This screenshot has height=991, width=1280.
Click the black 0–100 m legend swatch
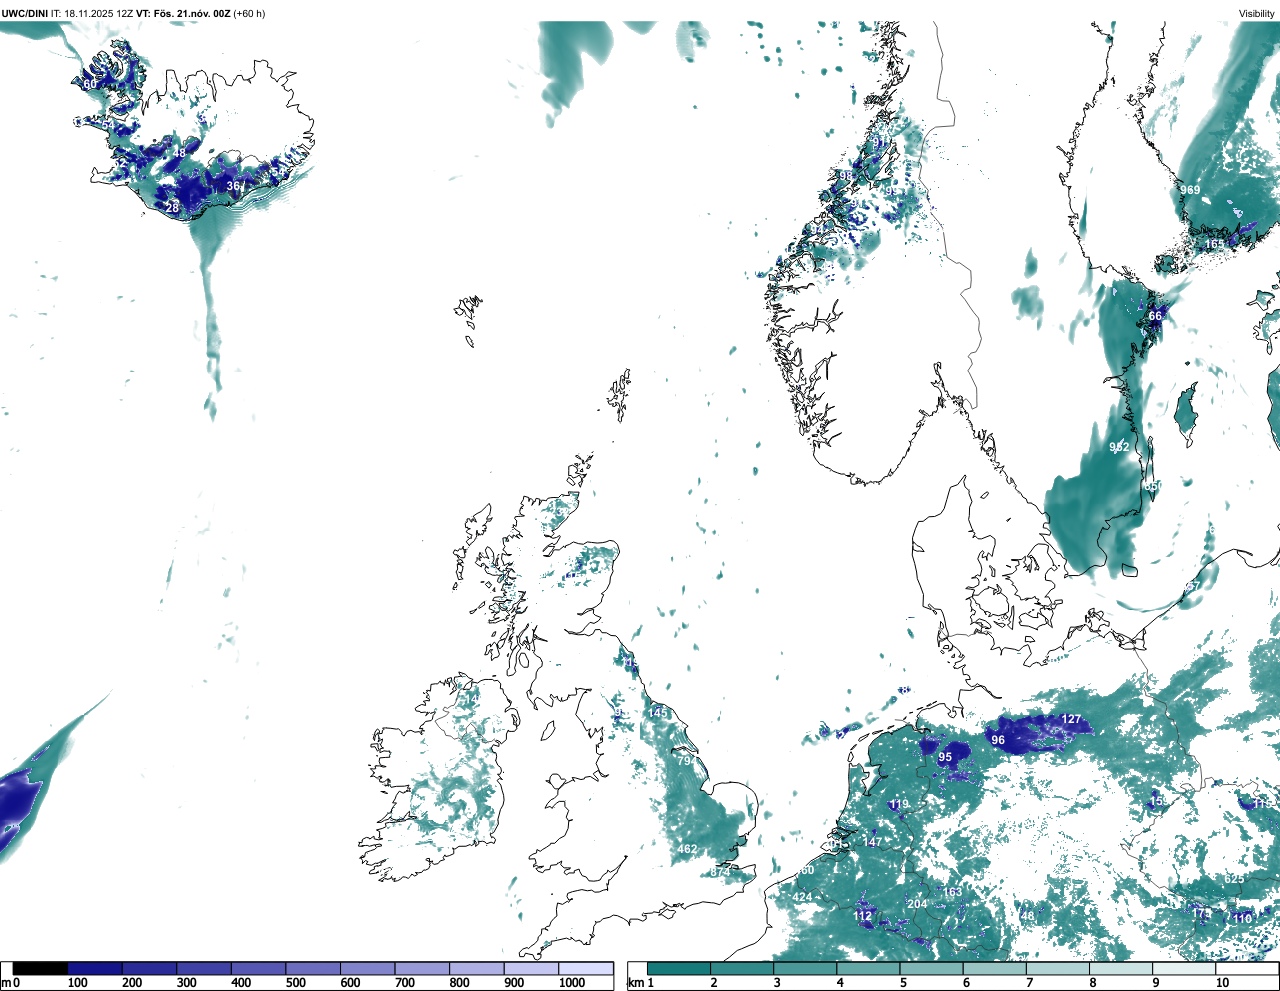click(x=41, y=968)
